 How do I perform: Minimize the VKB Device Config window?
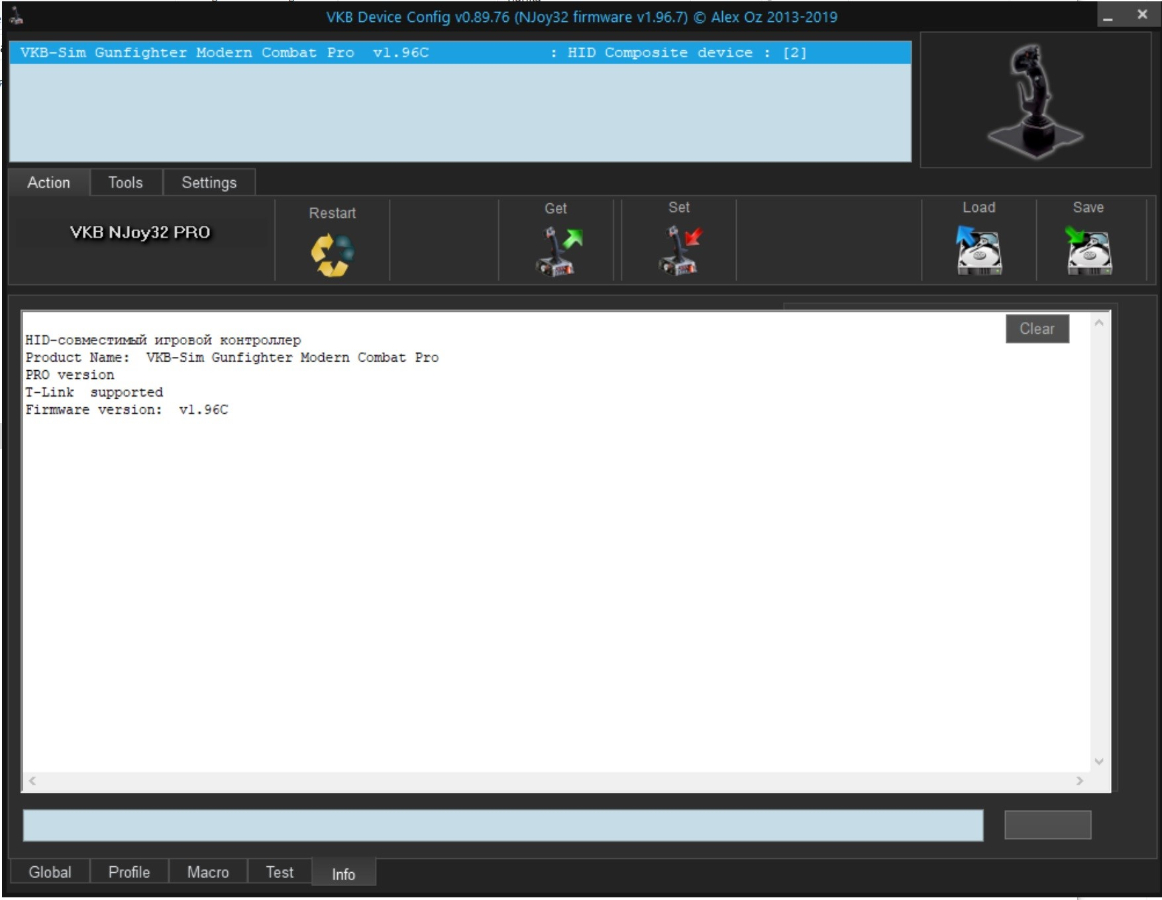click(x=1108, y=16)
